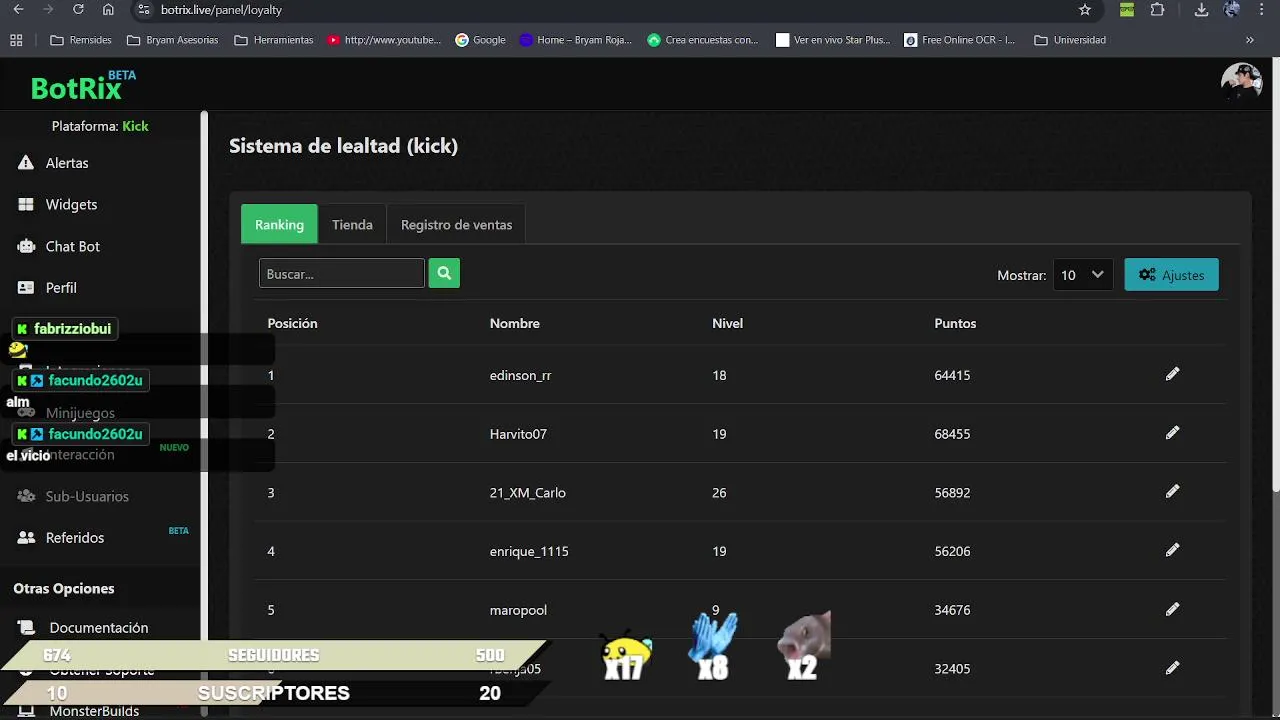Image resolution: width=1280 pixels, height=720 pixels.
Task: Click the Nombre column header
Action: (514, 323)
